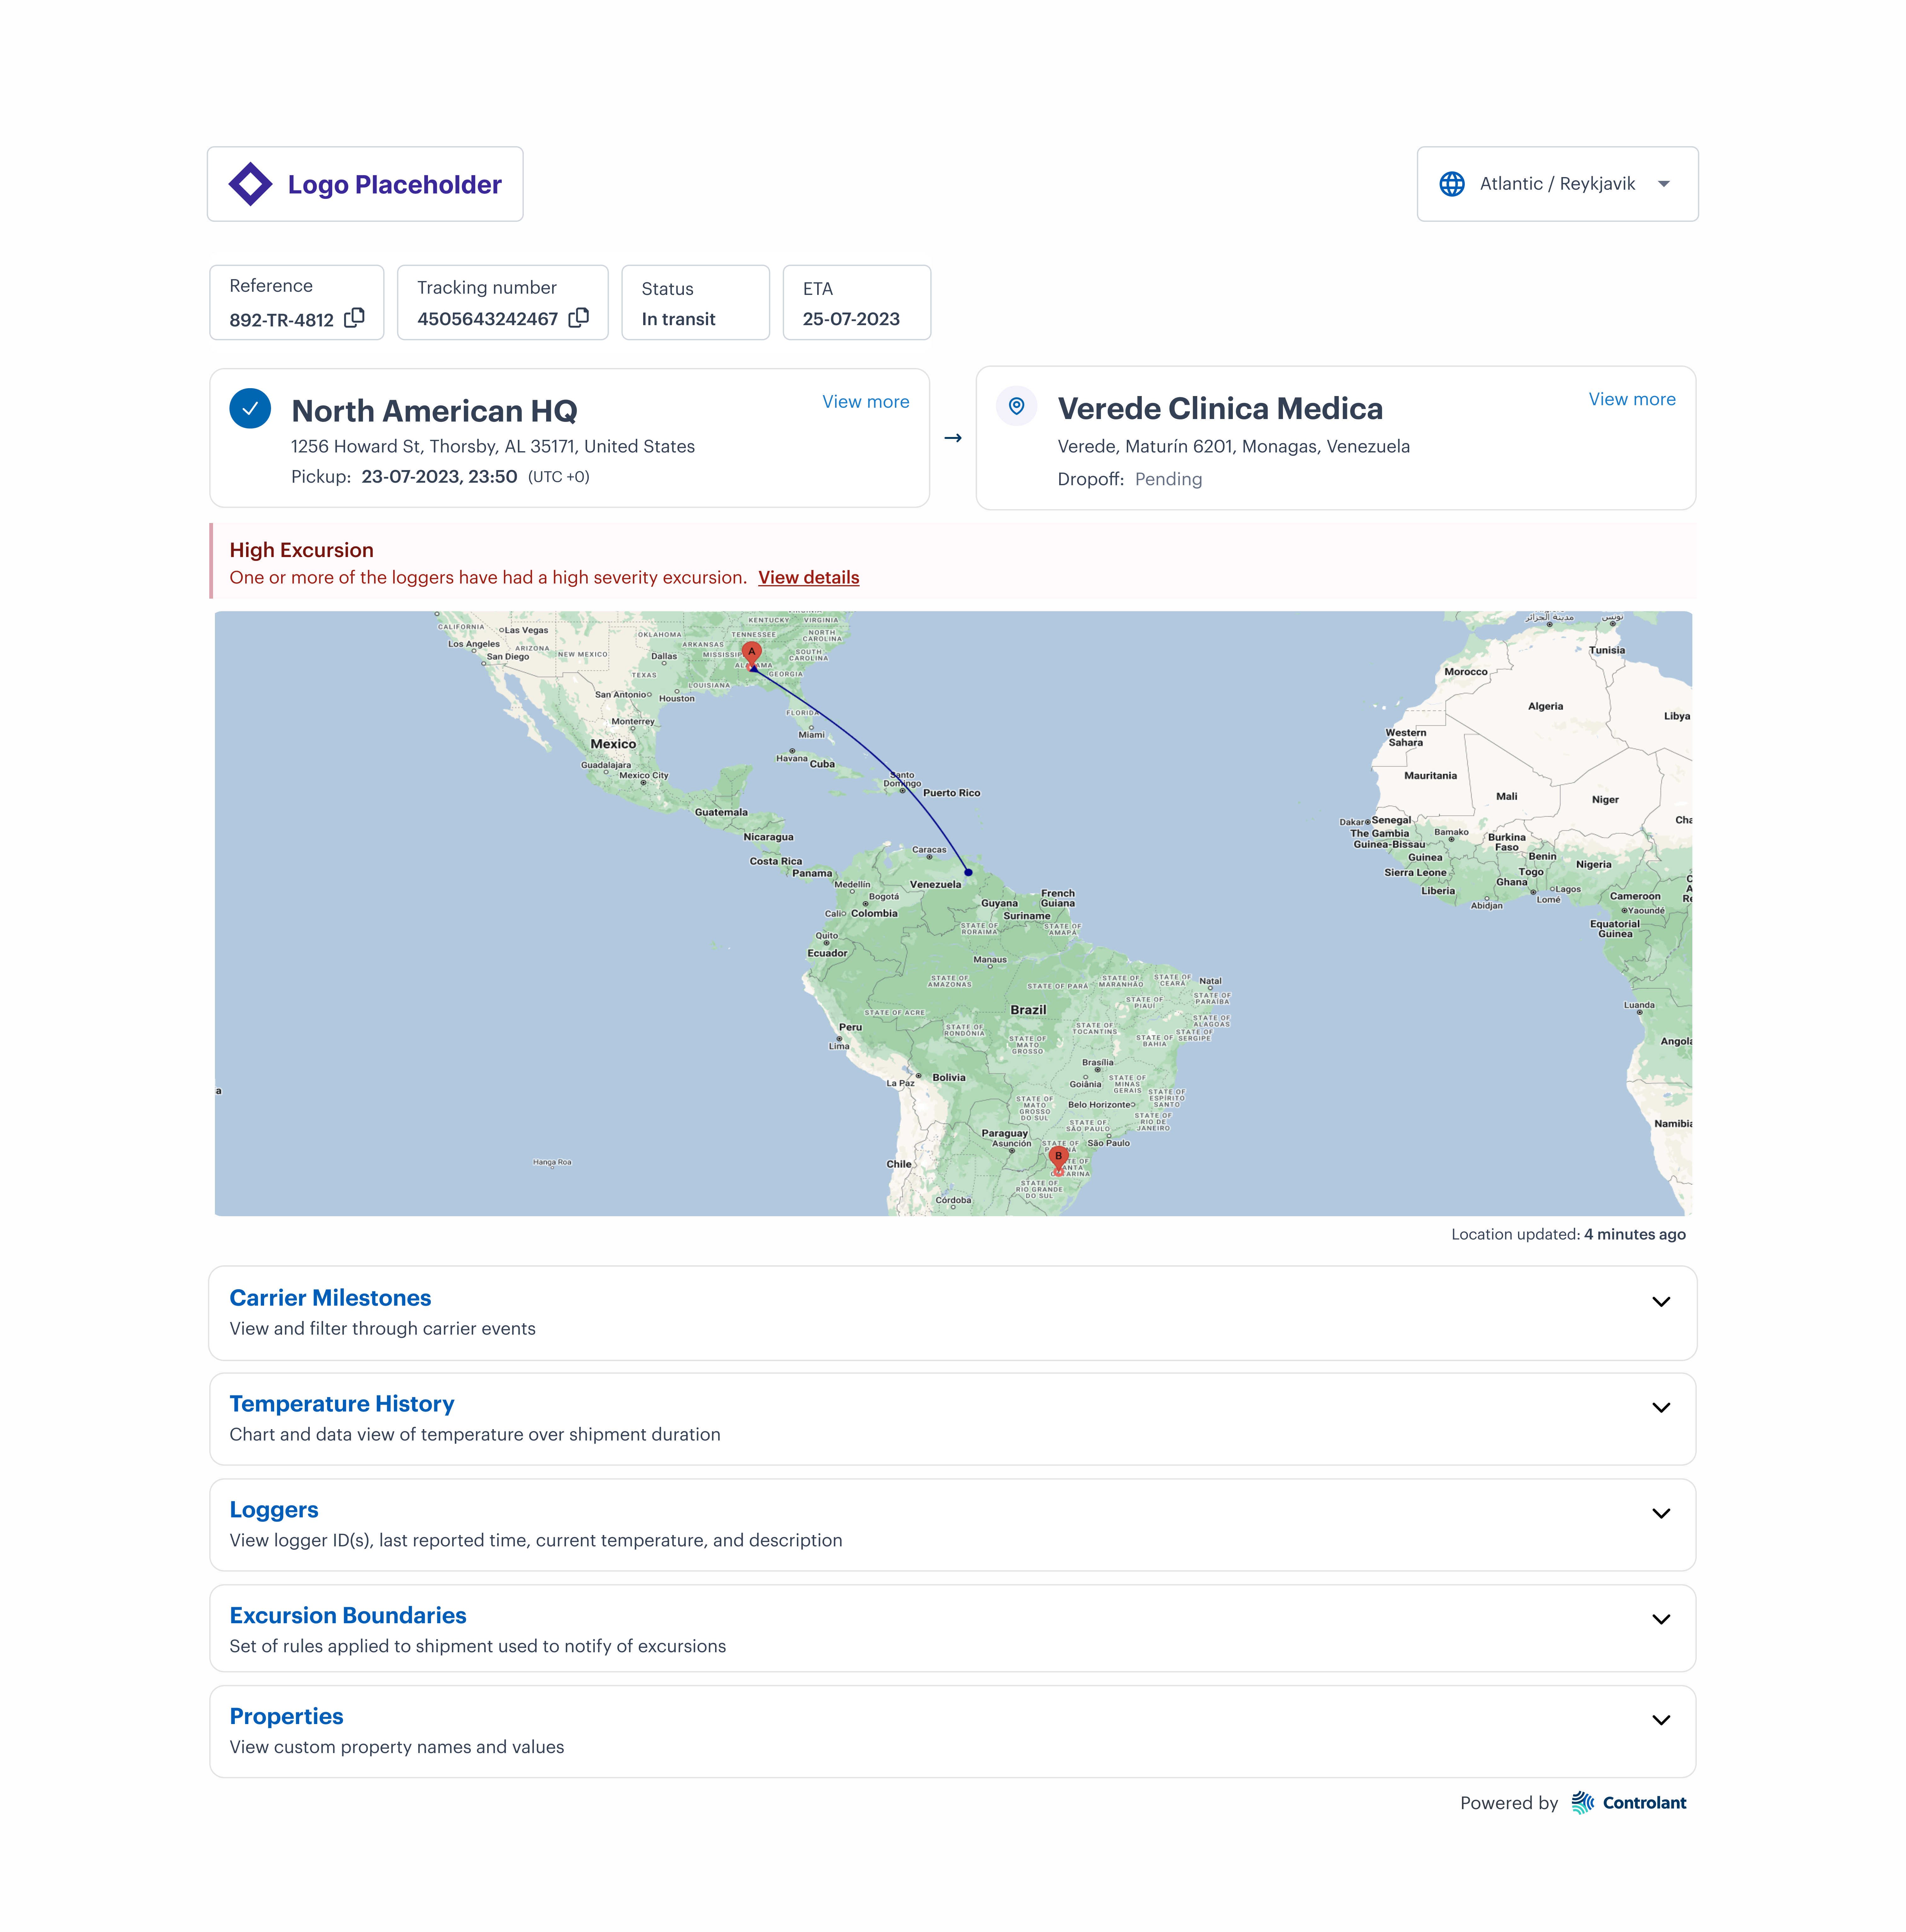Click the High Excursion alert title
This screenshot has height=1932, width=1906.
click(x=301, y=550)
